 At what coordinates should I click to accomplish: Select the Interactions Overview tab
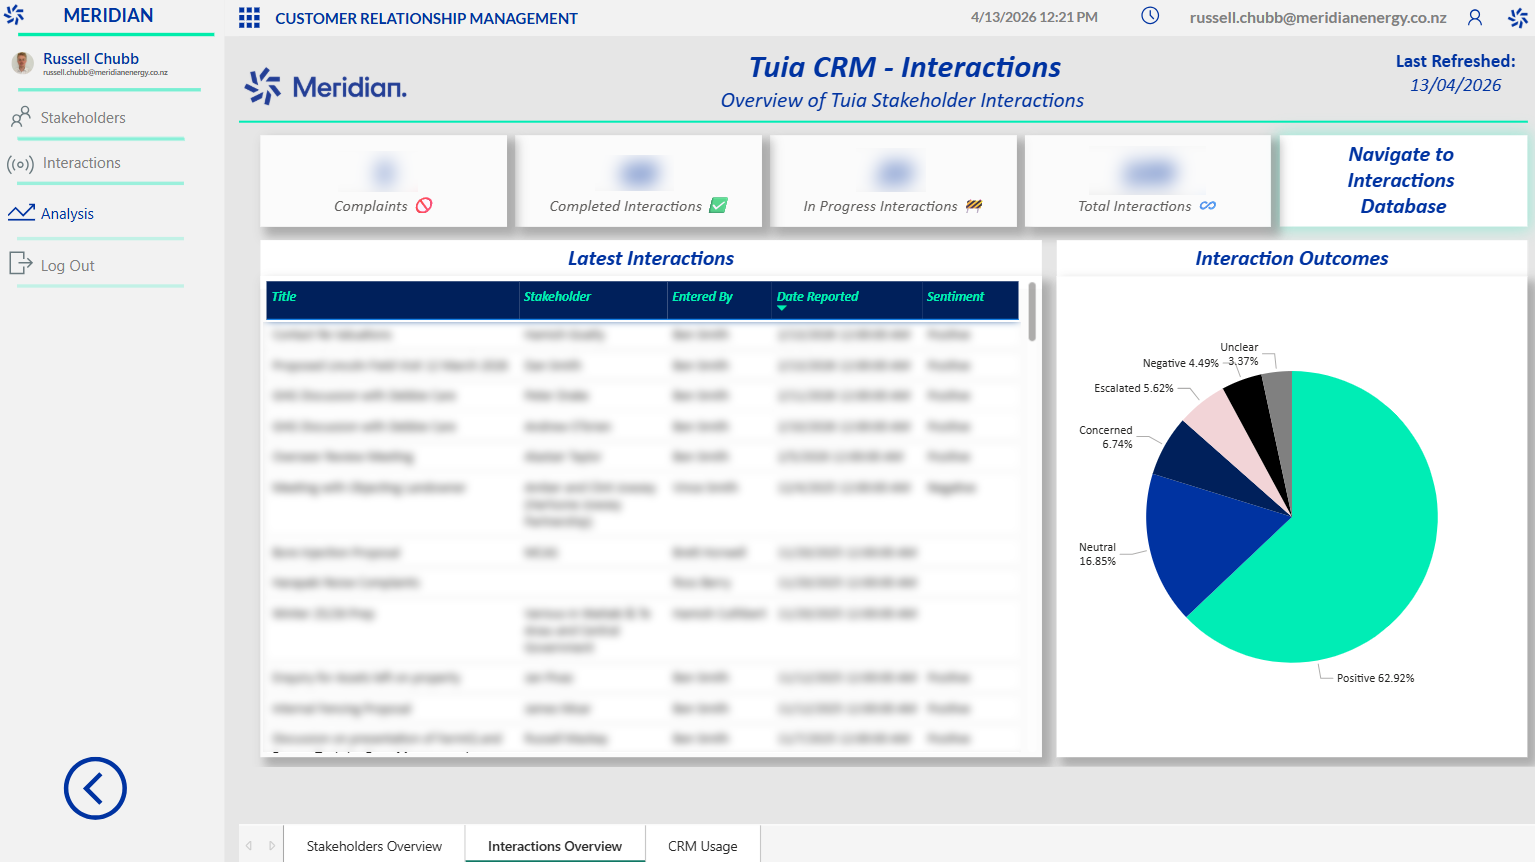(555, 845)
